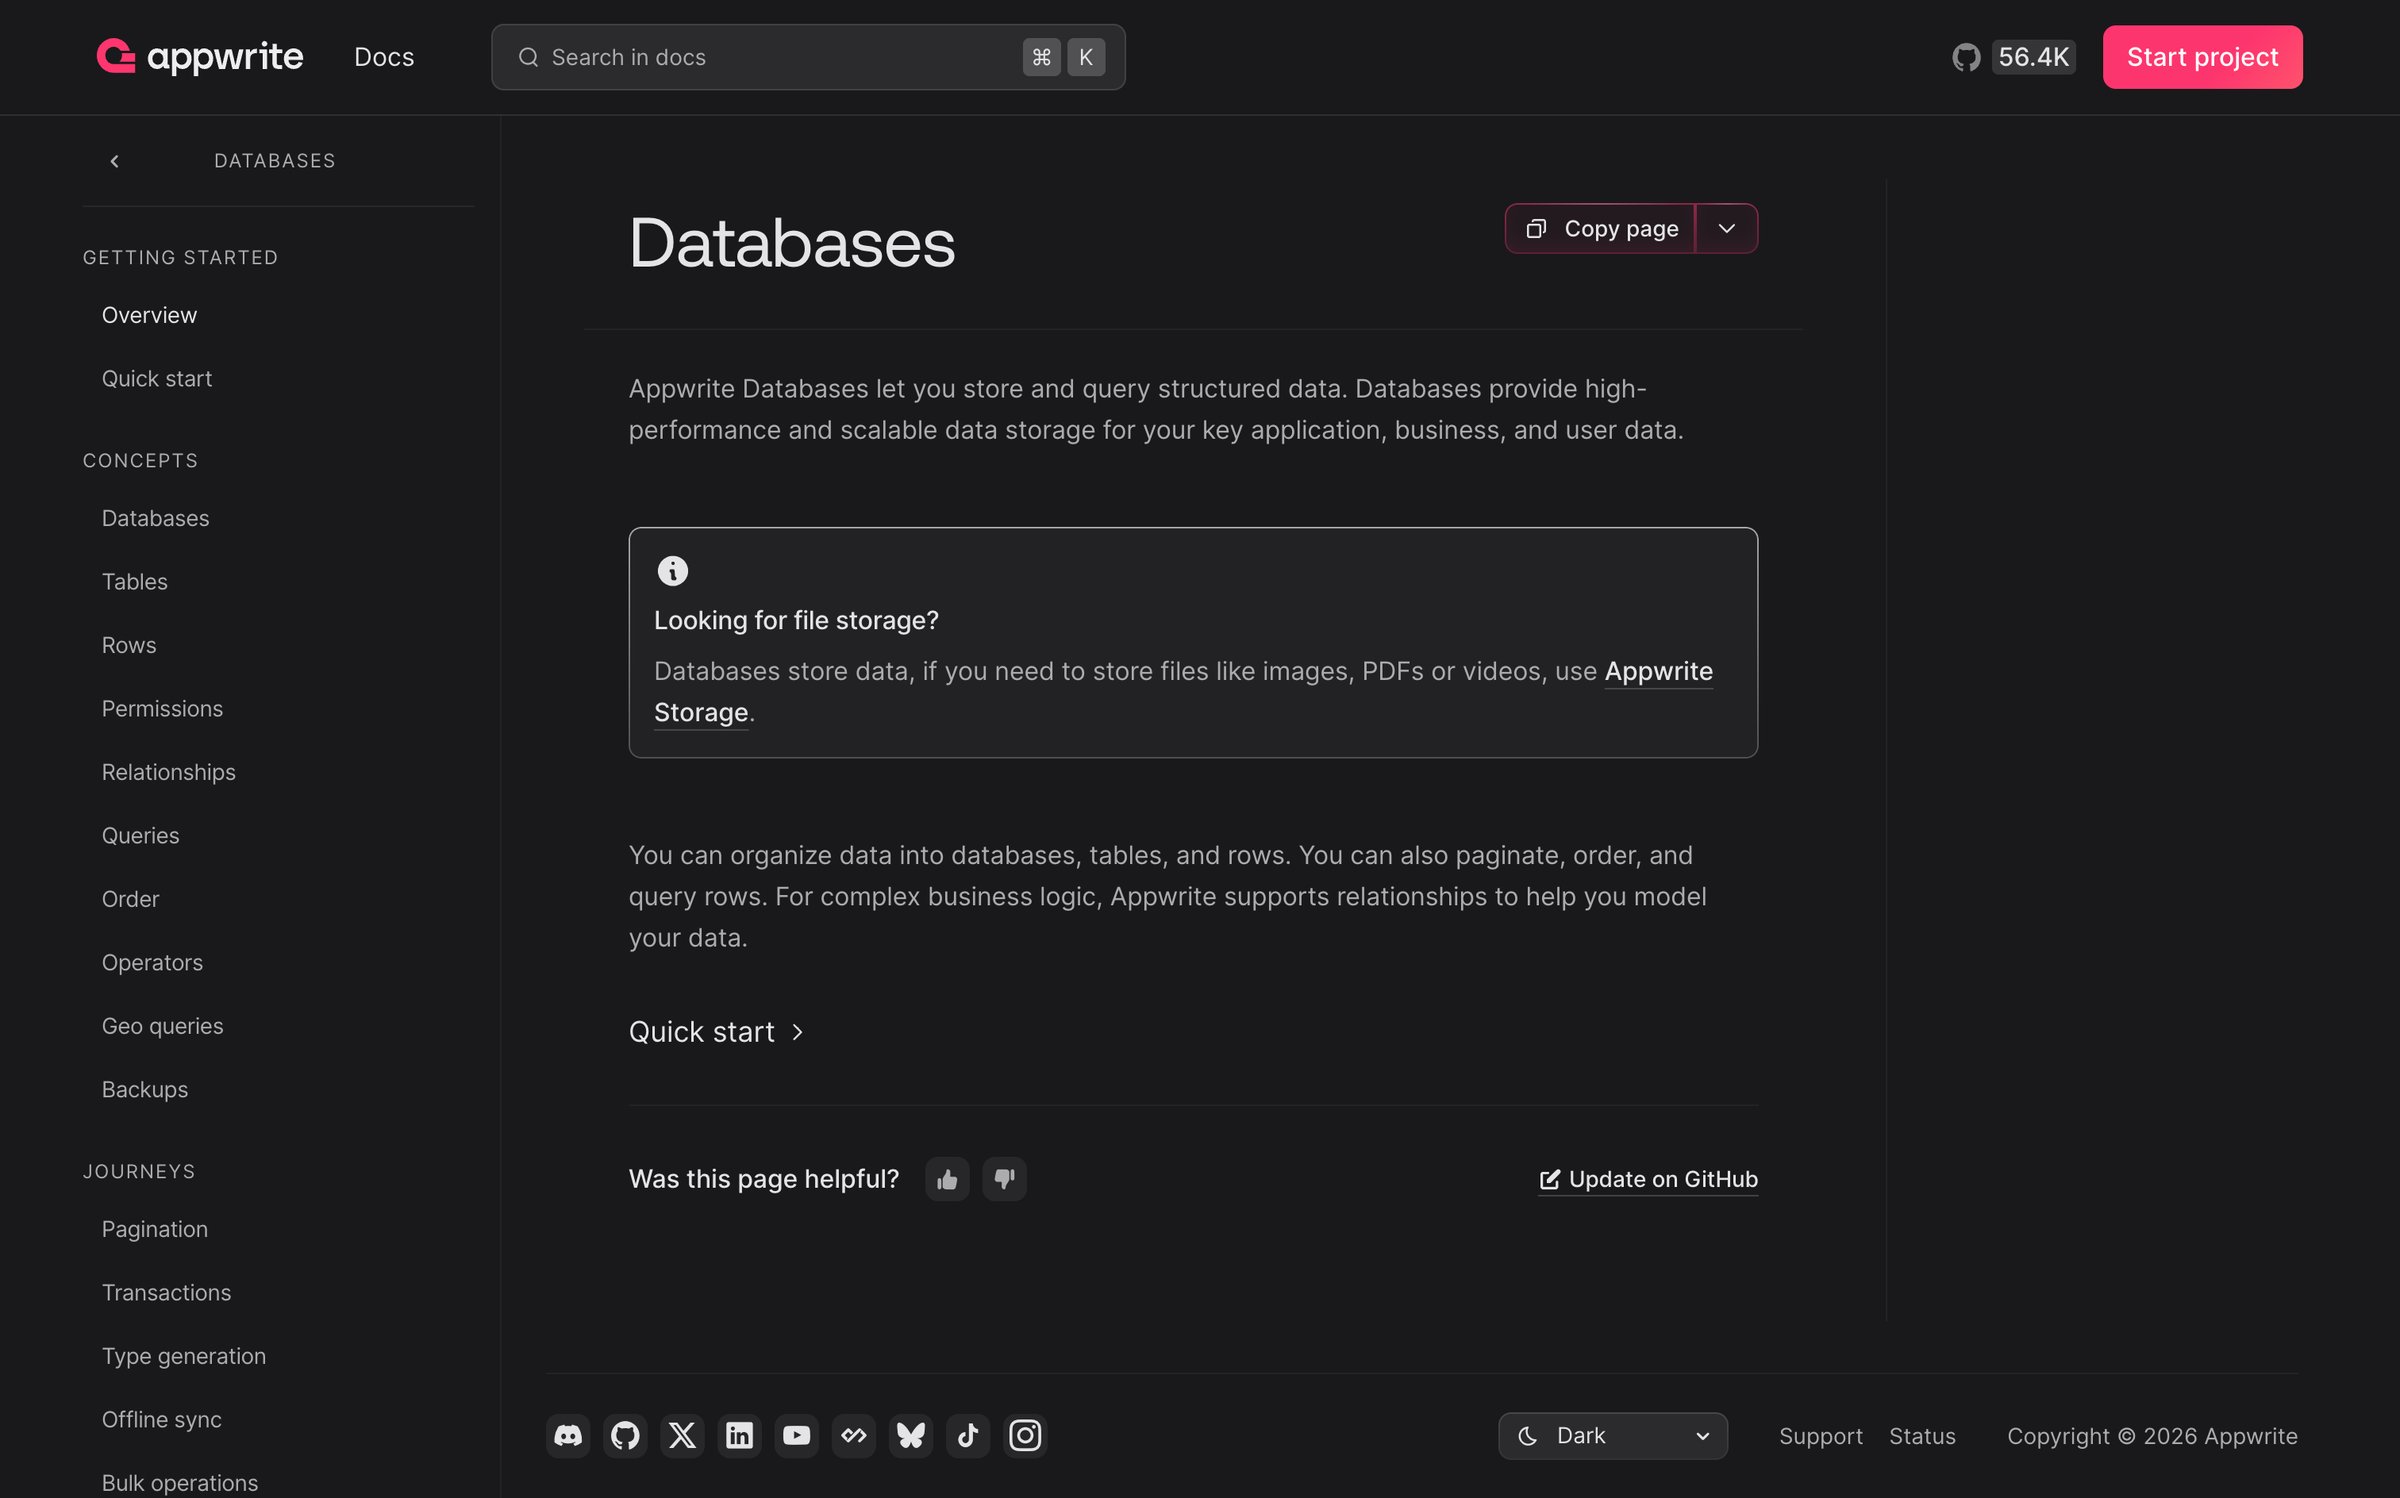Click the Appwrite logo
Viewport: 2400px width, 1498px height.
199,57
